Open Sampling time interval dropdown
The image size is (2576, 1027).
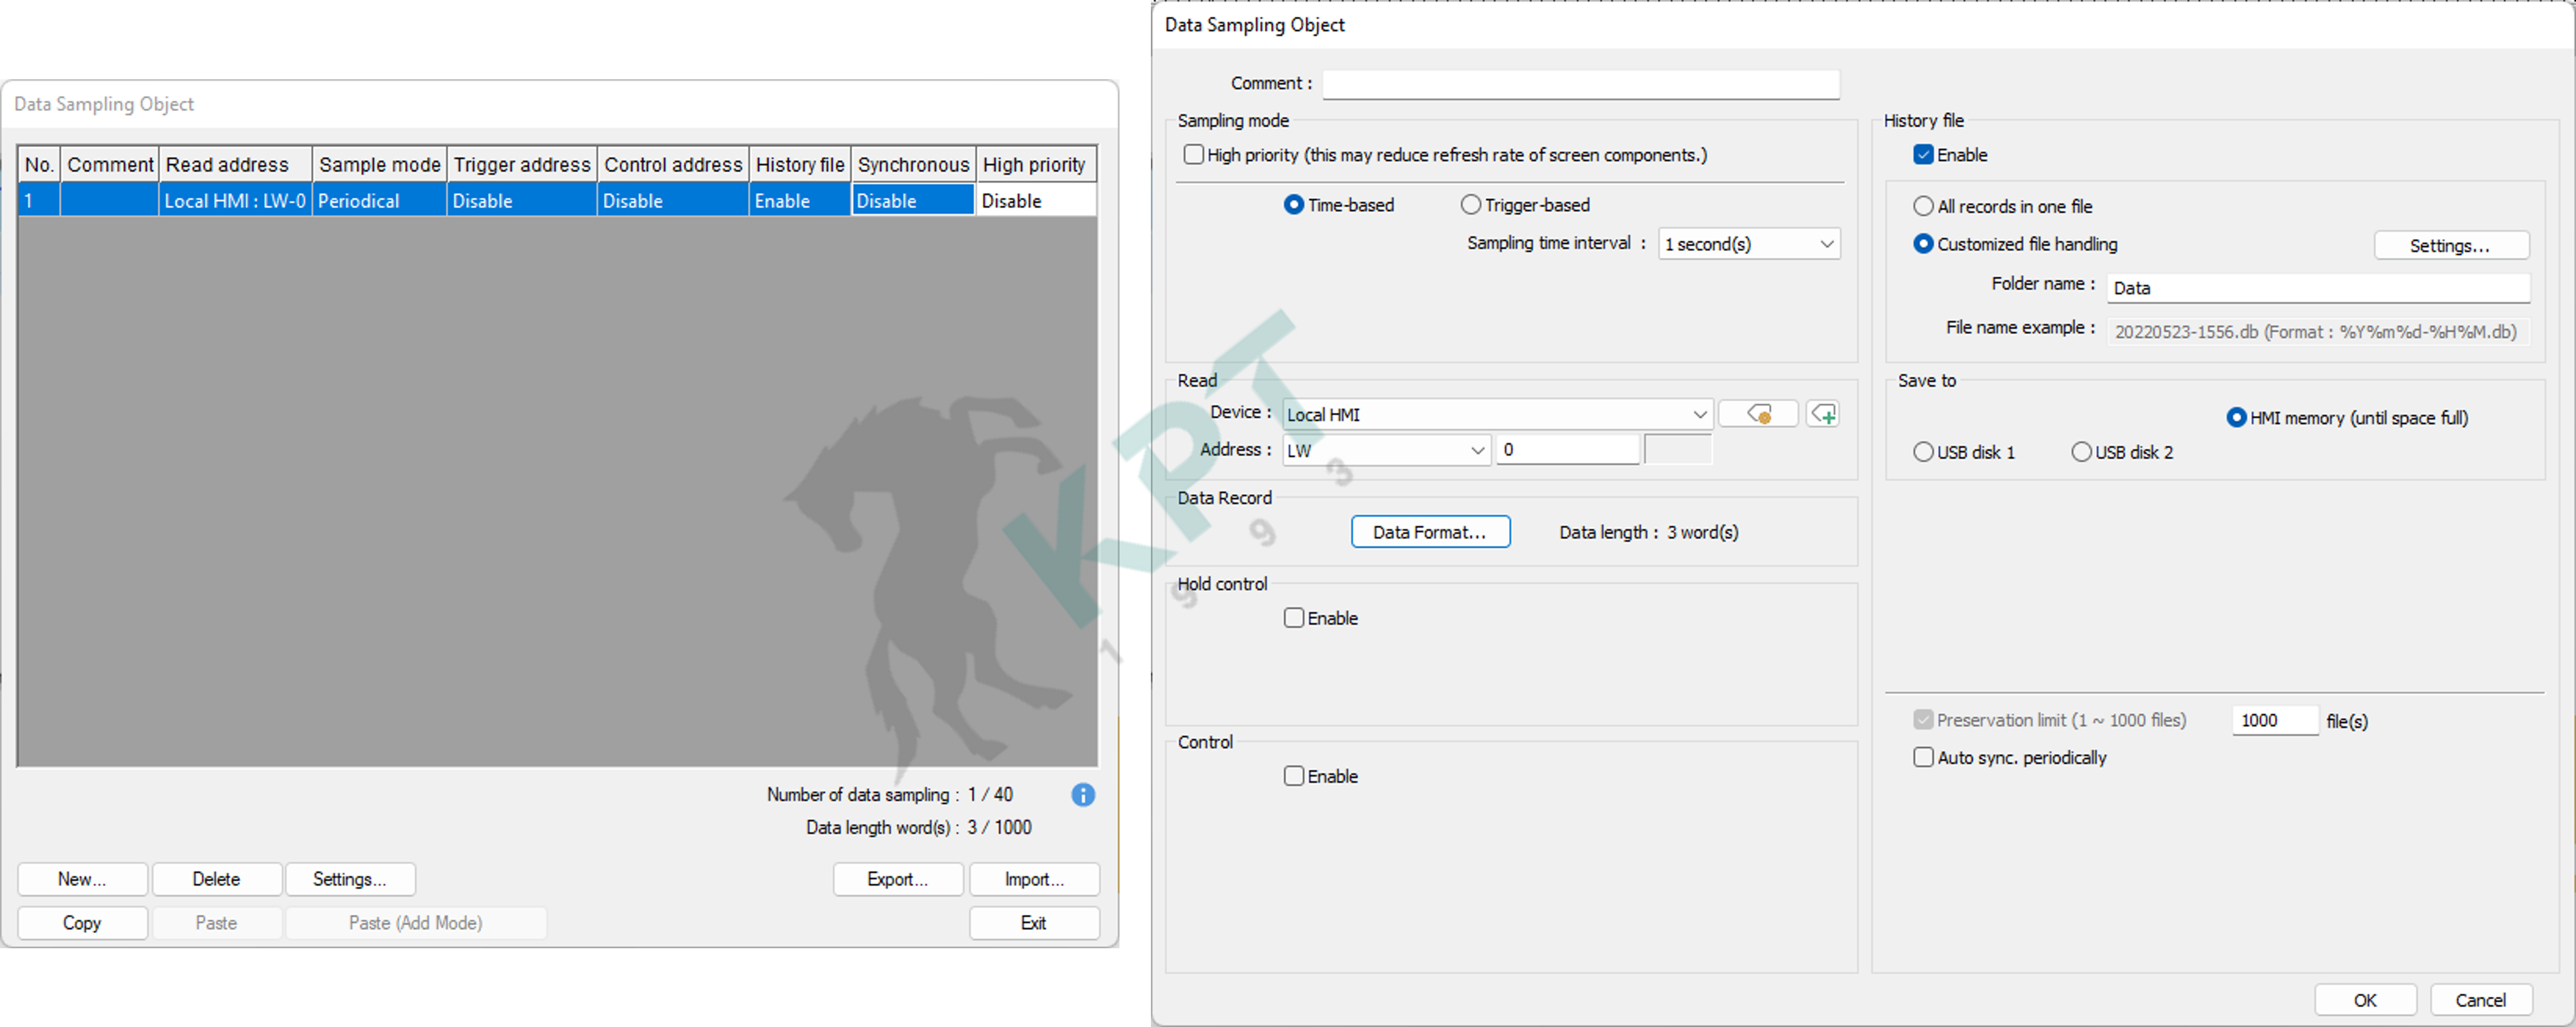pyautogui.click(x=1749, y=244)
